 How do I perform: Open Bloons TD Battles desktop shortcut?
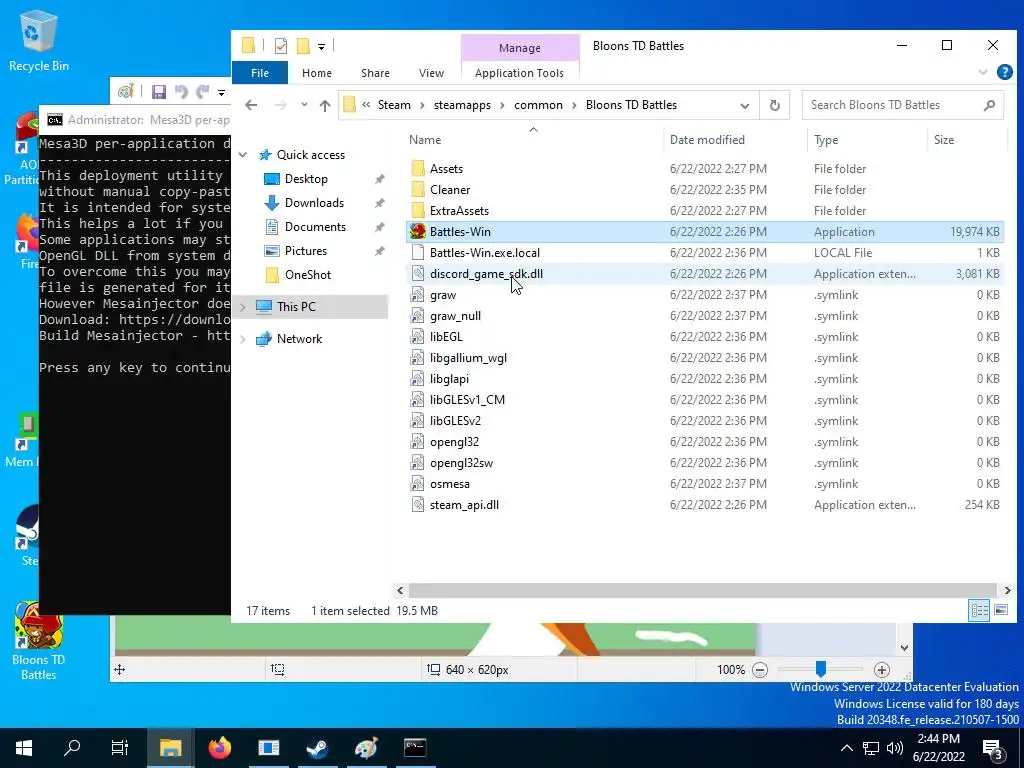38,641
